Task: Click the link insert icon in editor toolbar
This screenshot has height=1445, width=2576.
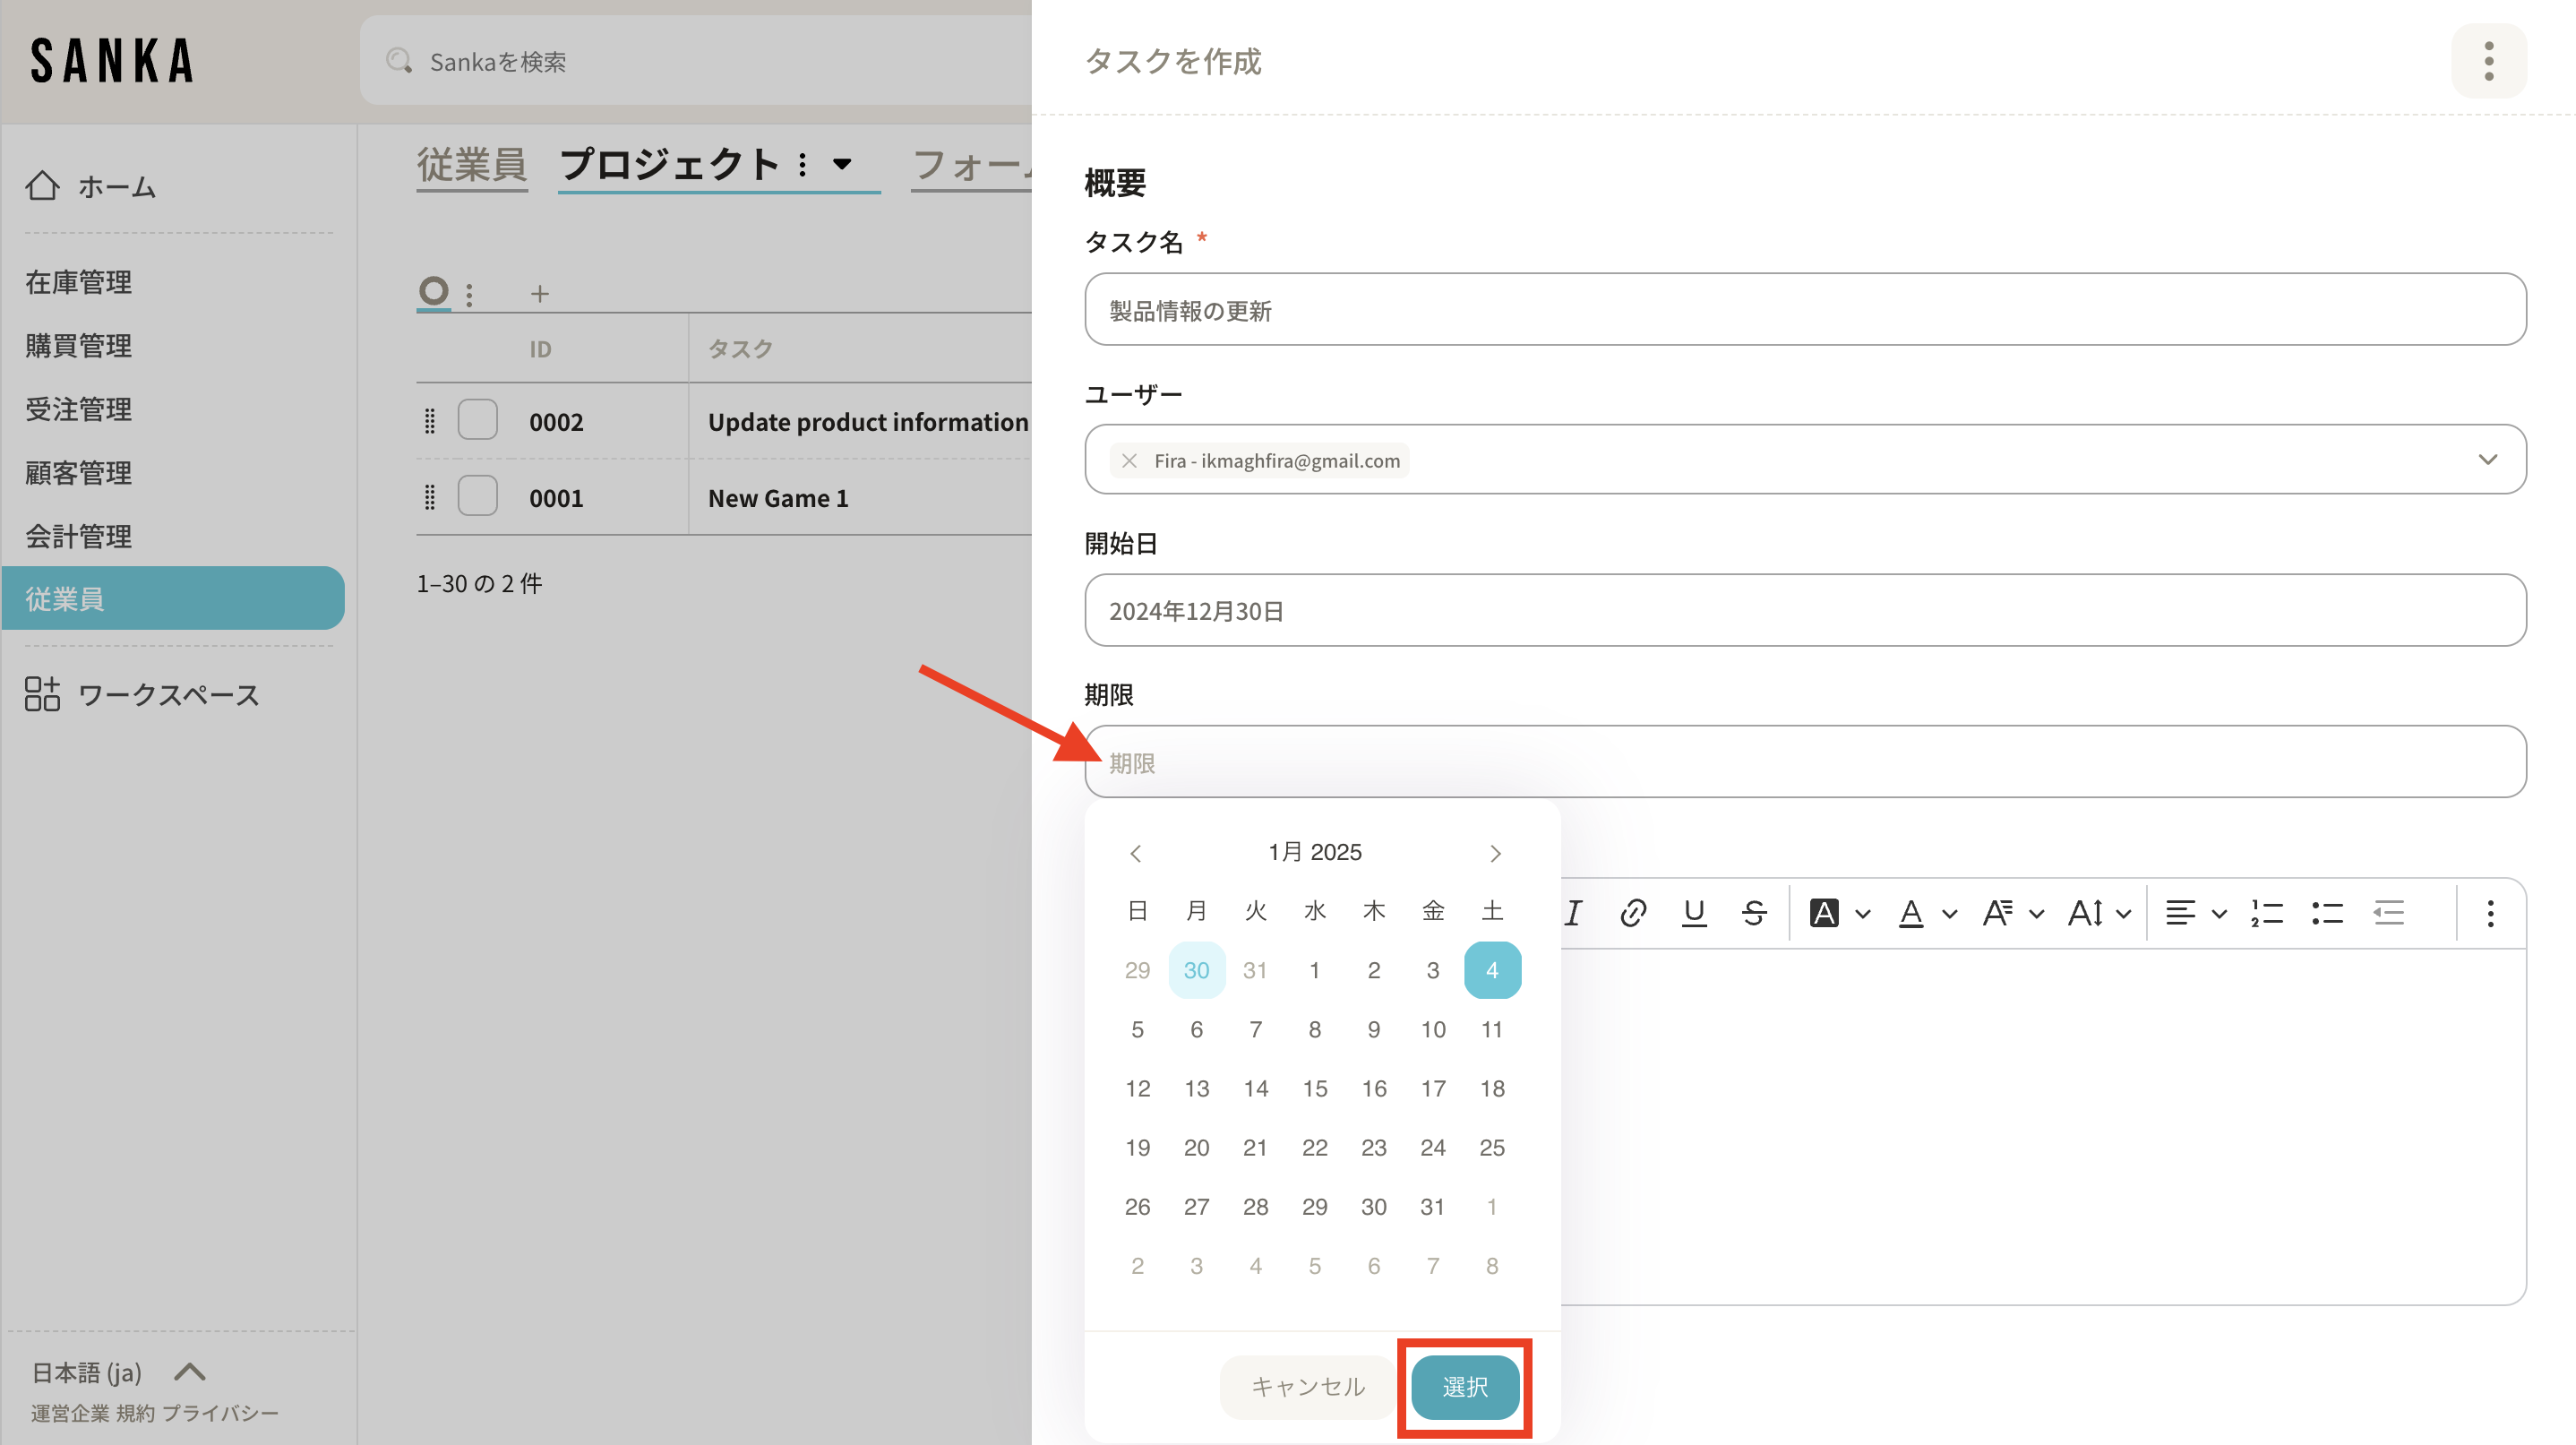Action: [x=1633, y=912]
